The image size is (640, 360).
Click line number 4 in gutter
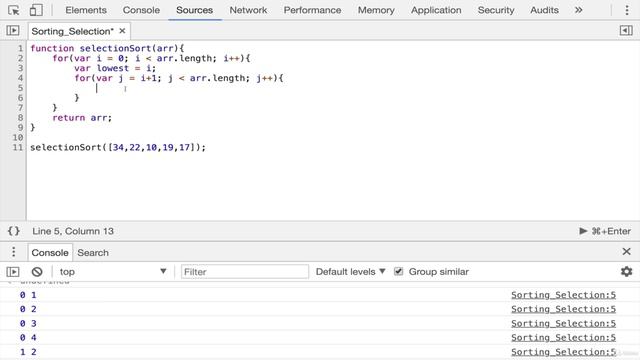(x=20, y=78)
